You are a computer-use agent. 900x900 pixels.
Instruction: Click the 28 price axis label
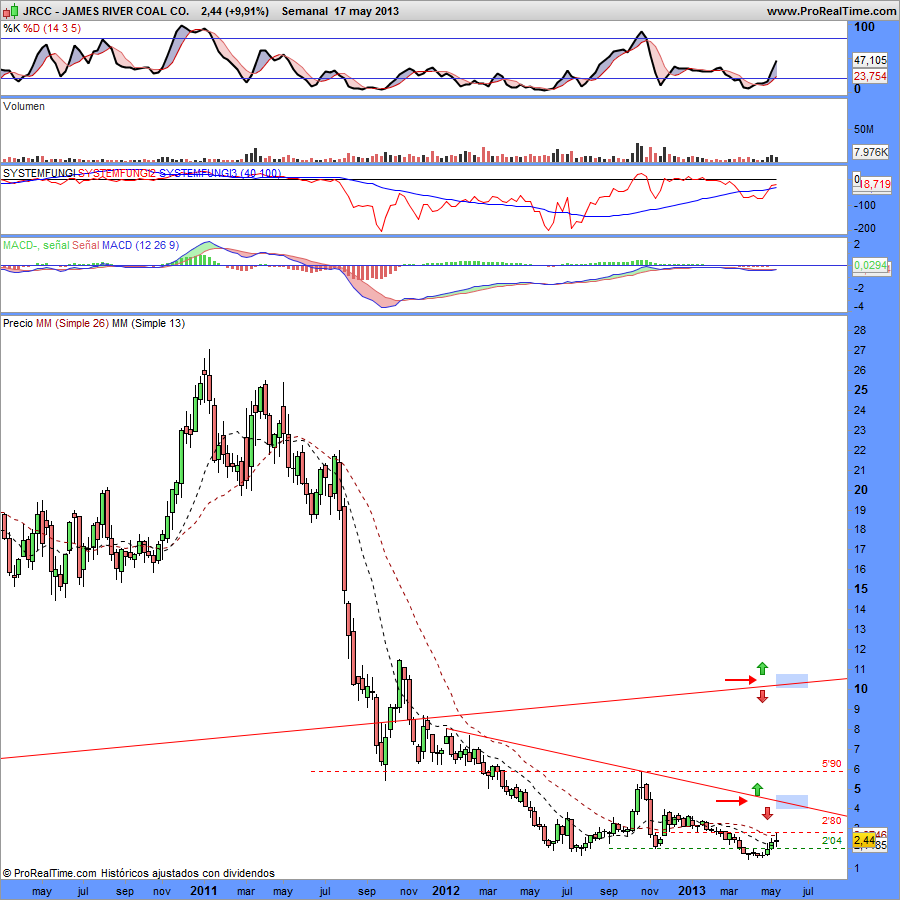[x=860, y=330]
